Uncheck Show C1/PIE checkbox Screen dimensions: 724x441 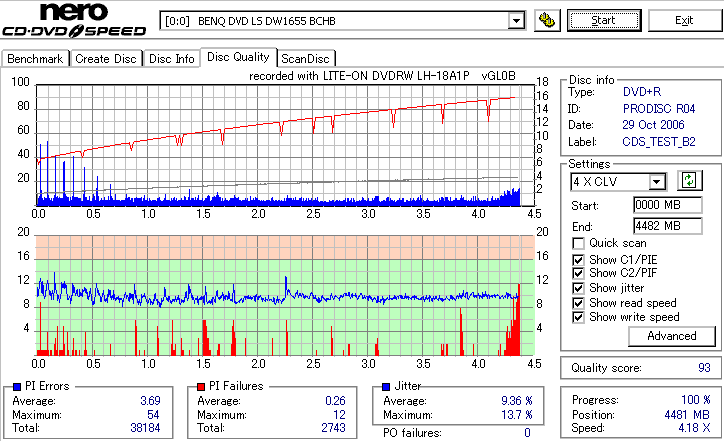click(x=578, y=260)
